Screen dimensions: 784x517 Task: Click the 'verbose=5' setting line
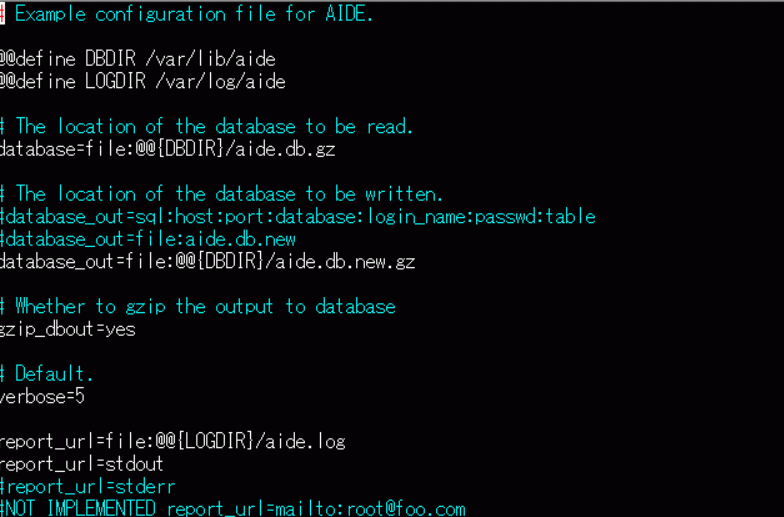42,396
